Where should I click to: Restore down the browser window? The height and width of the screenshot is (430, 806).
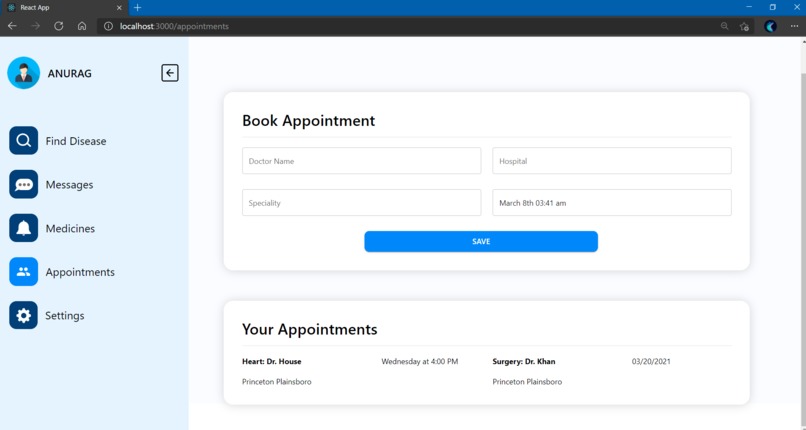point(773,7)
